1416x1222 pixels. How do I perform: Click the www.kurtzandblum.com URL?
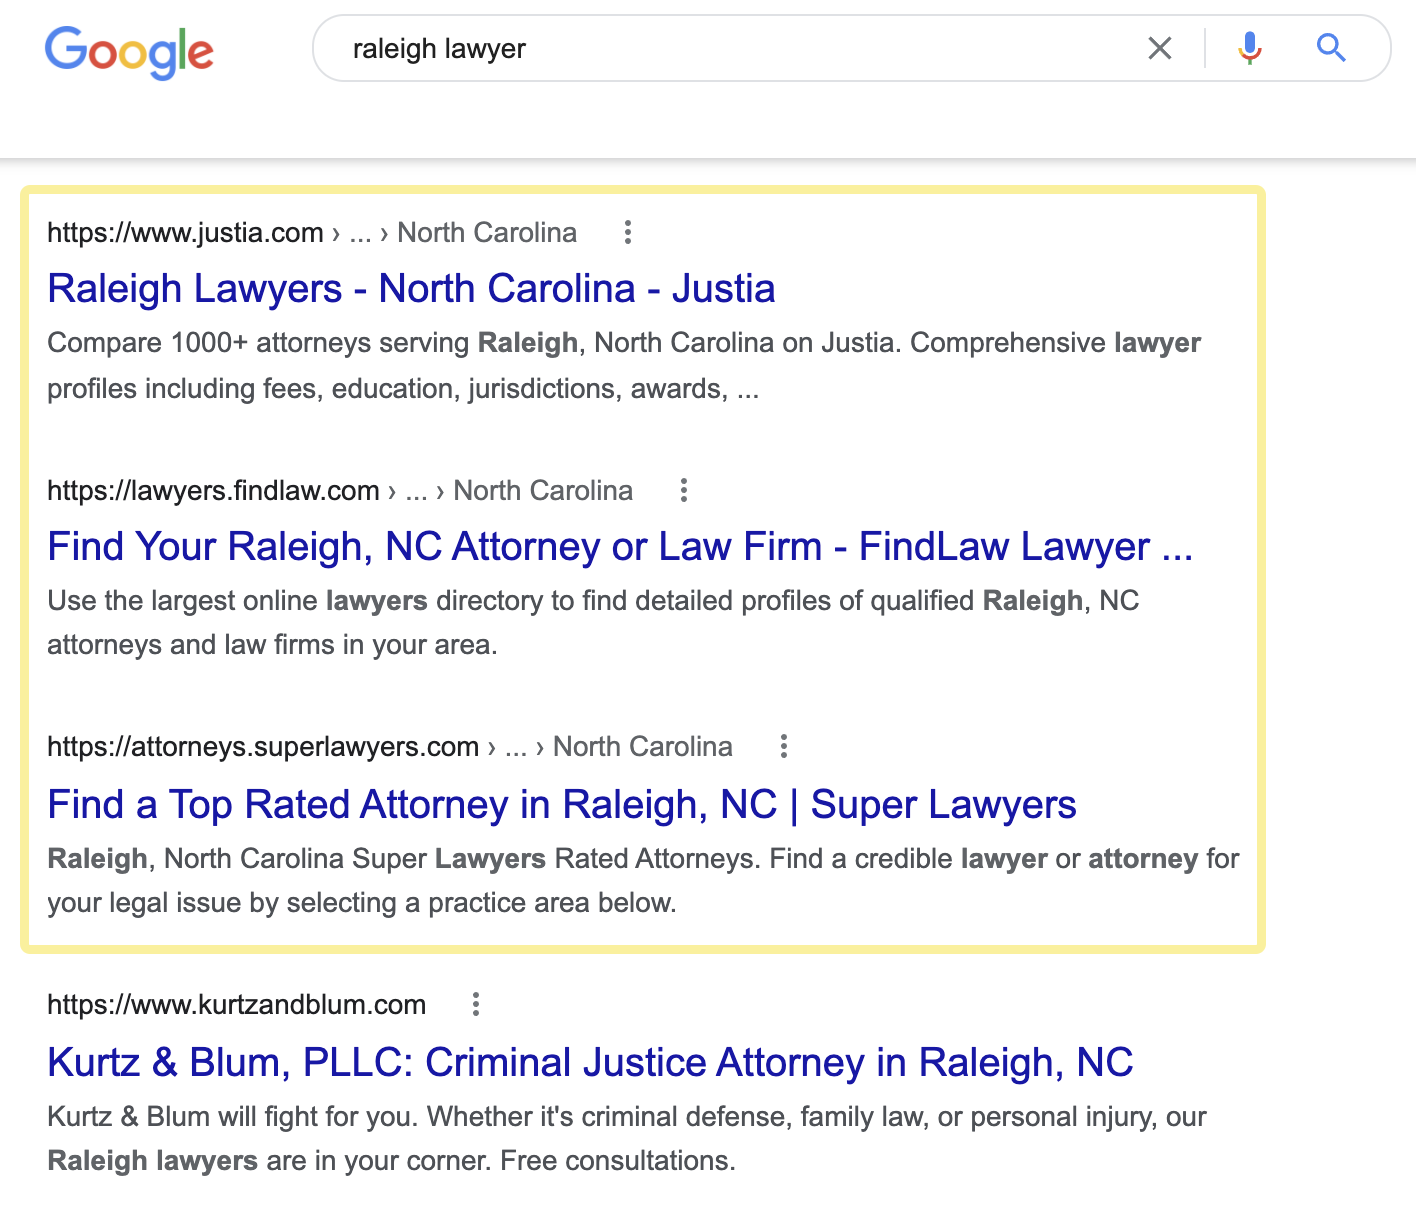pyautogui.click(x=237, y=1005)
